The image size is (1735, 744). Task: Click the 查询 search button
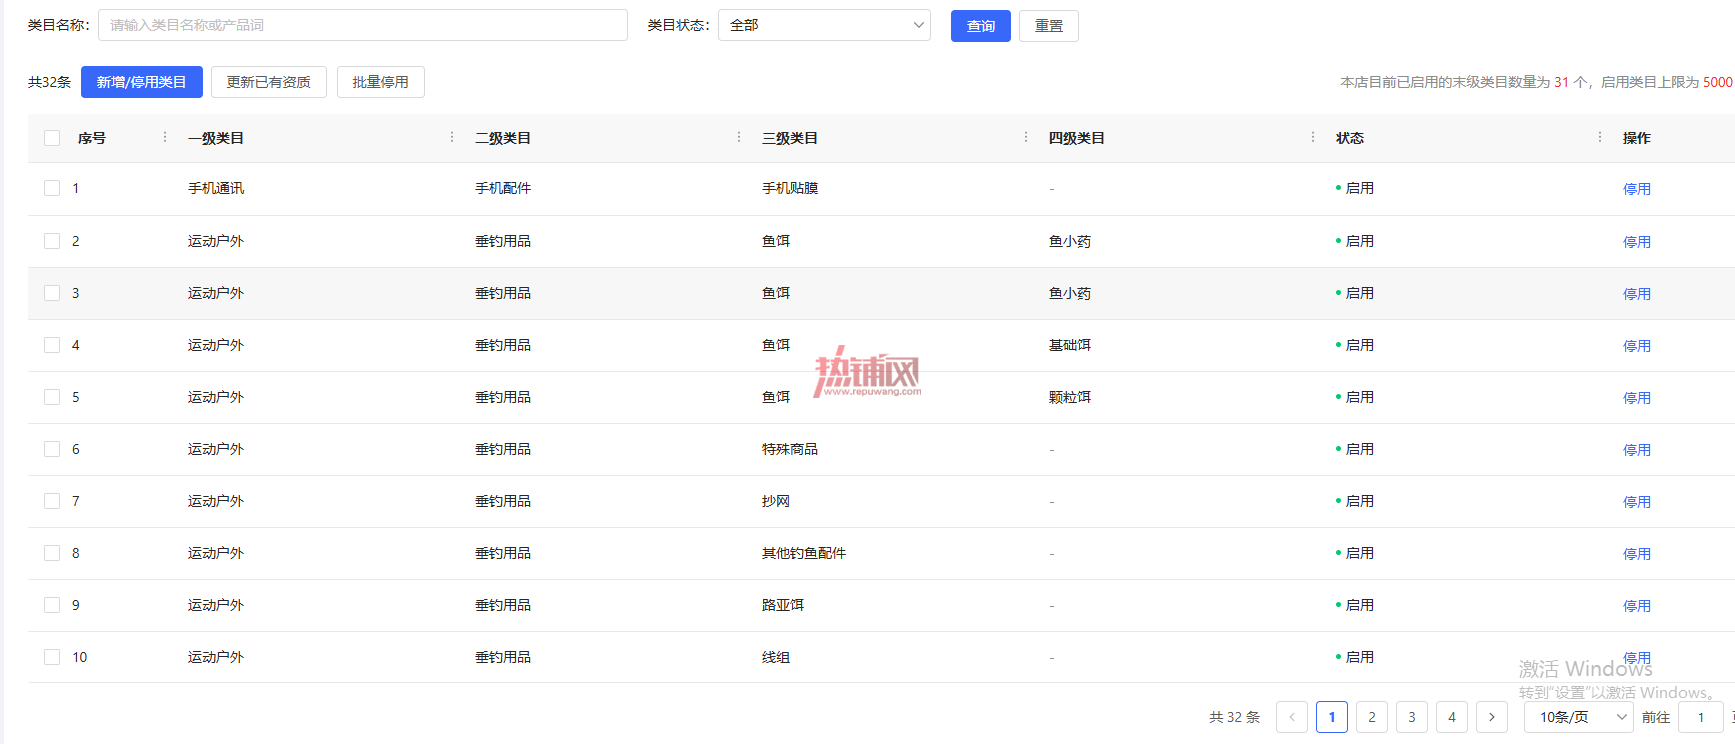pos(981,26)
